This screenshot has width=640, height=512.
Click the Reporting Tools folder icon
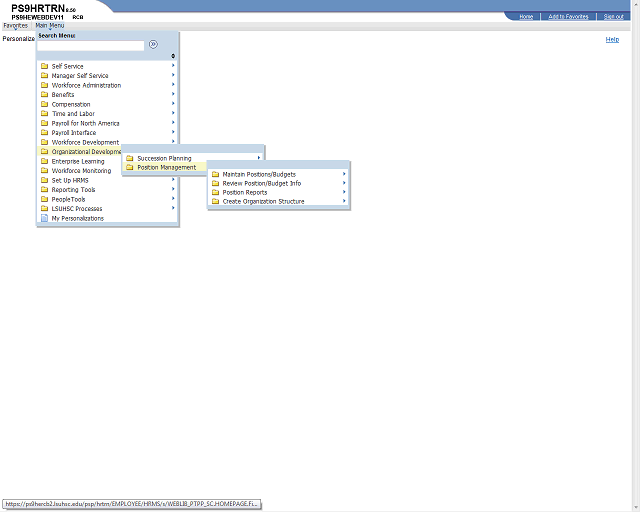[44, 189]
